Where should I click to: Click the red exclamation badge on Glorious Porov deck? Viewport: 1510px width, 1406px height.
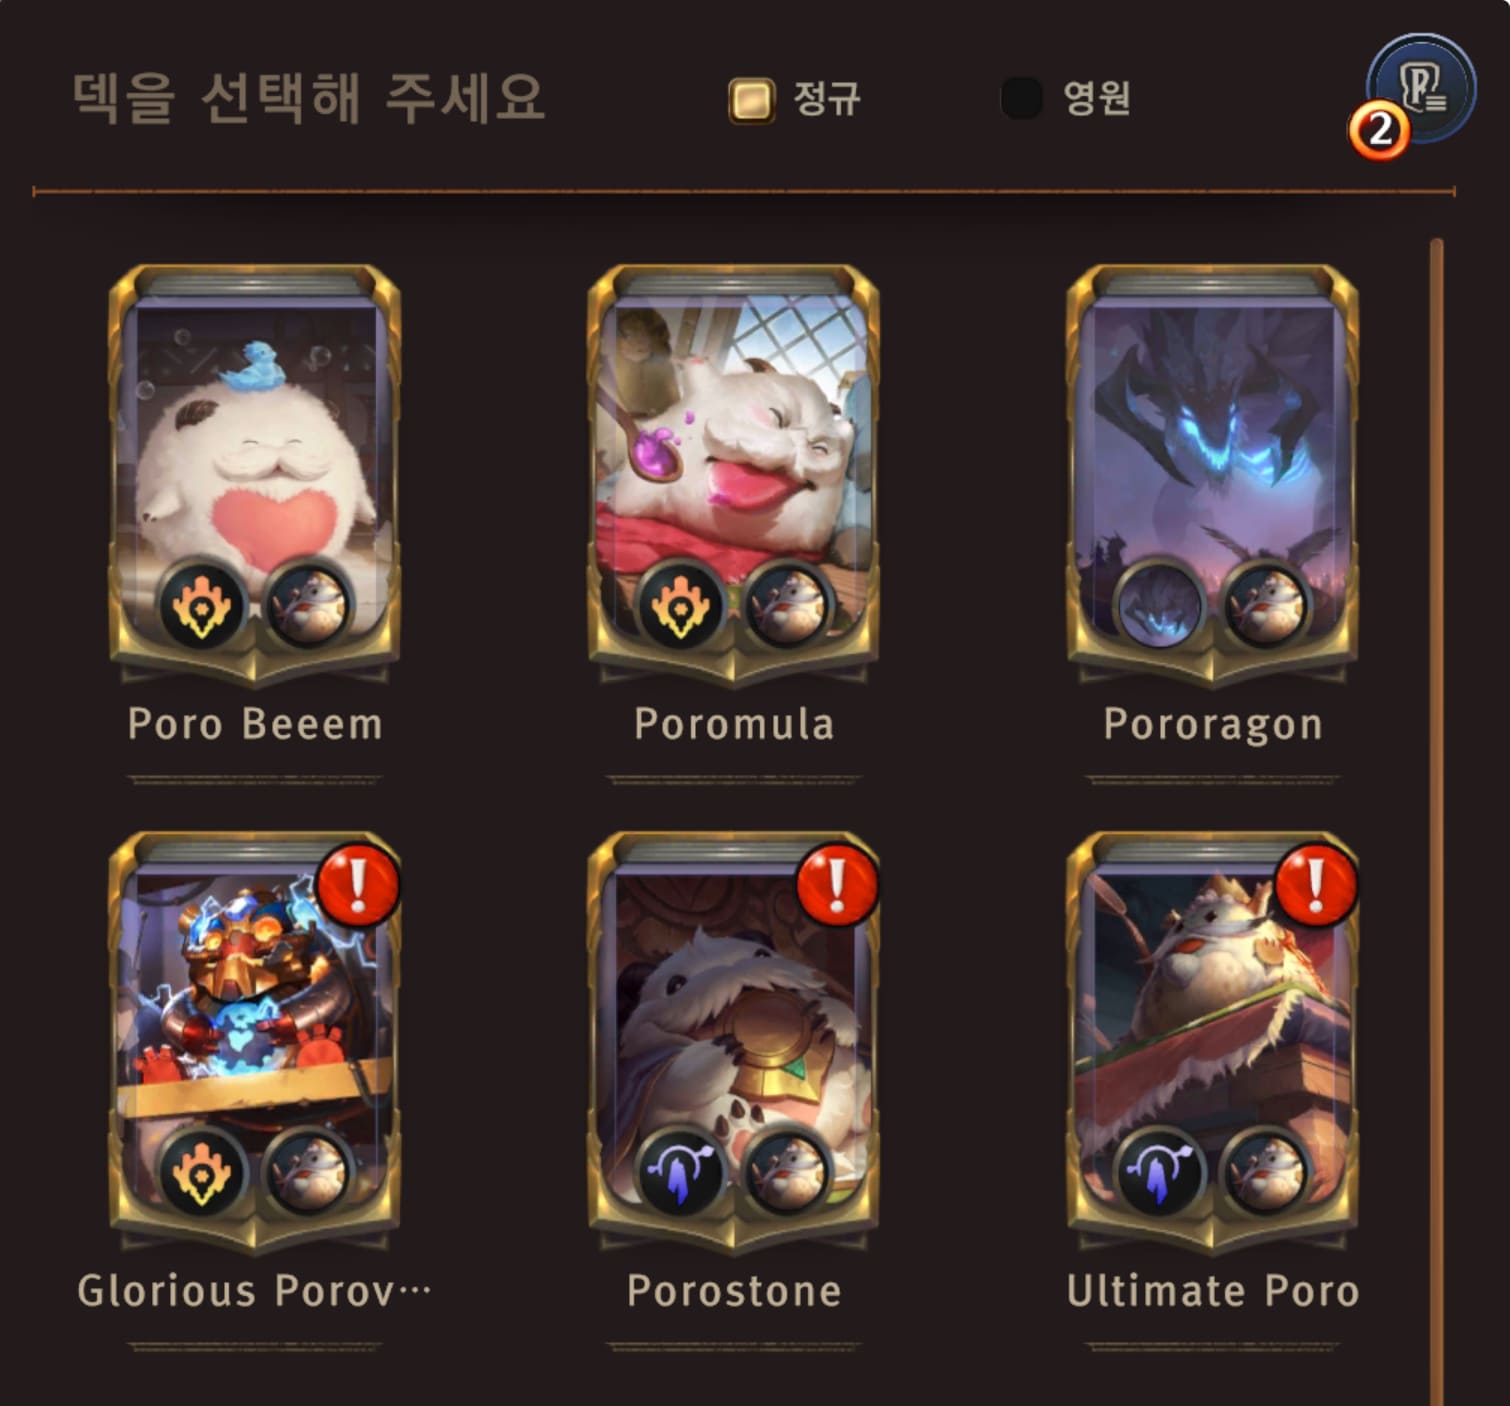(x=357, y=886)
